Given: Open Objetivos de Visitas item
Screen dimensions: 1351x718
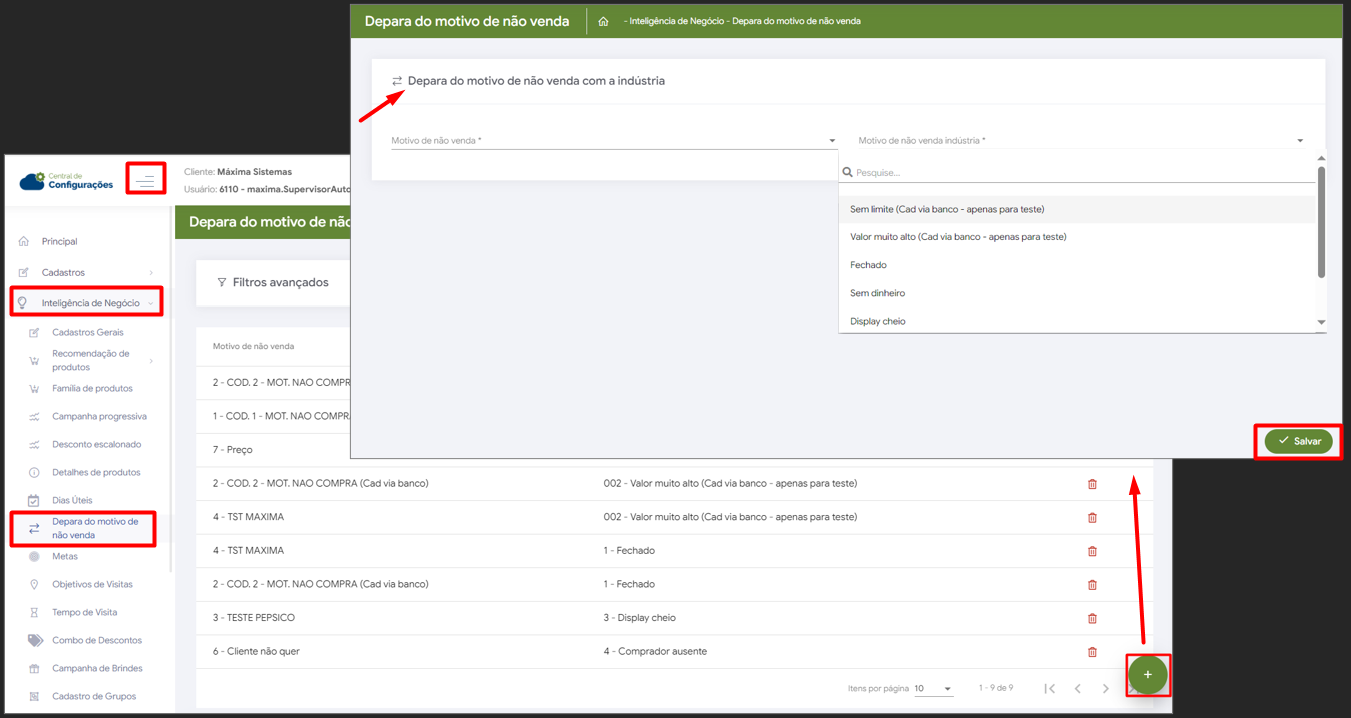Looking at the screenshot, I should [92, 584].
